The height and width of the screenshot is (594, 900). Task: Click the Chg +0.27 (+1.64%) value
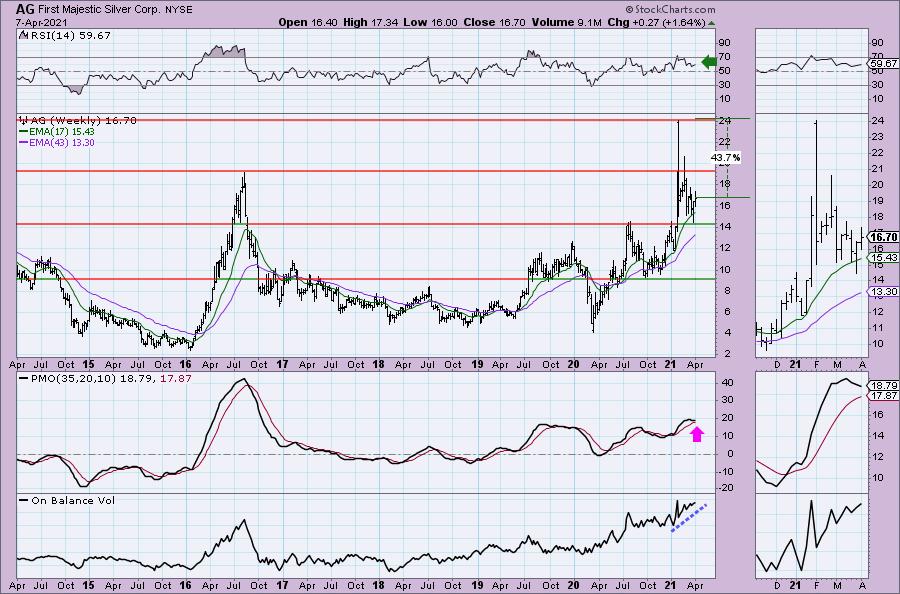click(656, 22)
